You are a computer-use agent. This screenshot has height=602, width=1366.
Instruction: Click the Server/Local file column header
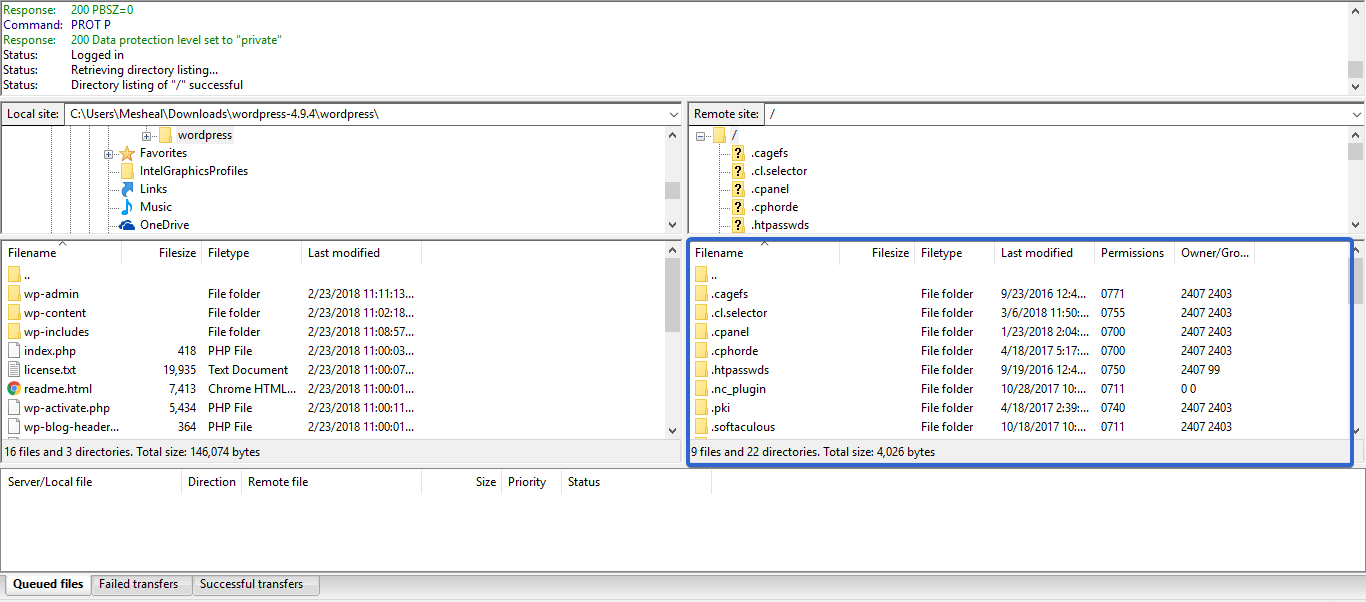tap(92, 482)
